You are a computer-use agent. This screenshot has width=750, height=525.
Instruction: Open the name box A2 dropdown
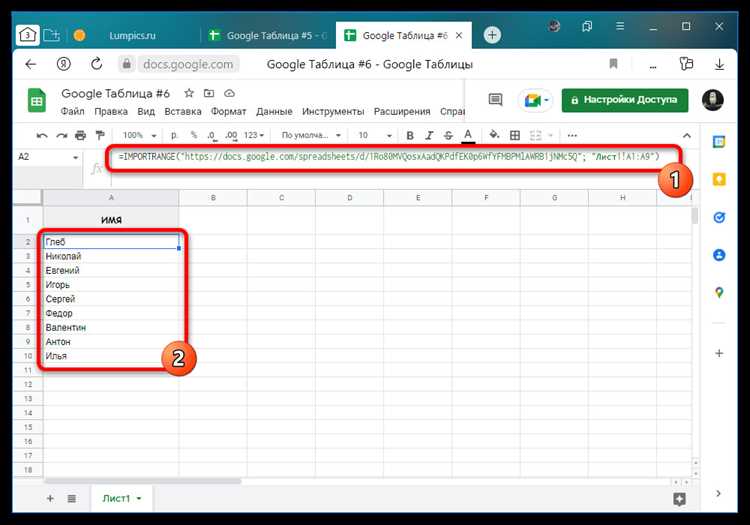click(x=76, y=157)
